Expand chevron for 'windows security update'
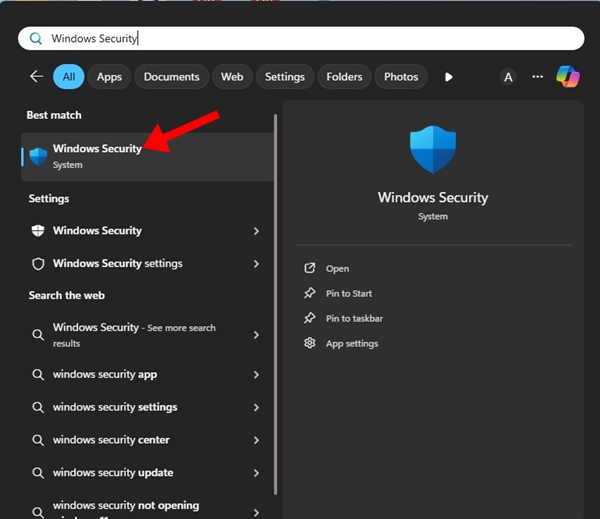Viewport: 600px width, 519px height. (256, 473)
